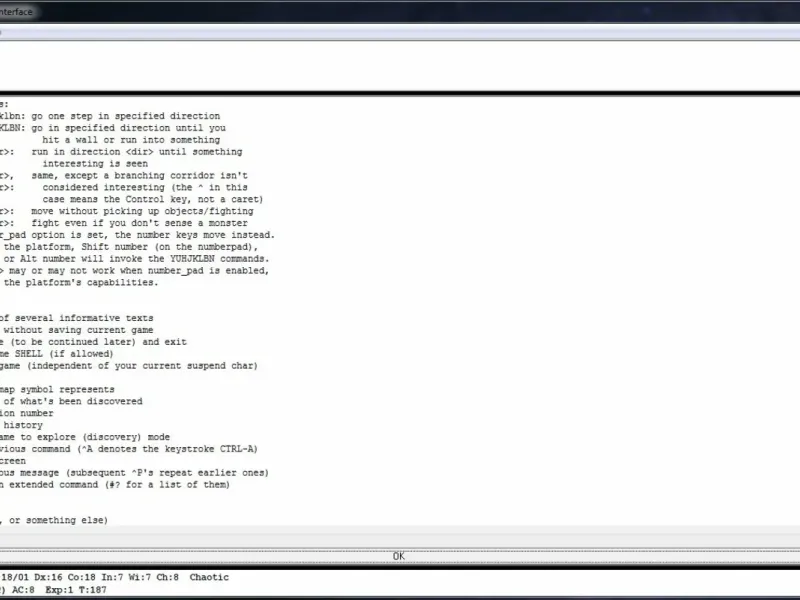Select 'case means the Control key, not a caret)'
Viewport: 800px width, 600px height.
153,199
